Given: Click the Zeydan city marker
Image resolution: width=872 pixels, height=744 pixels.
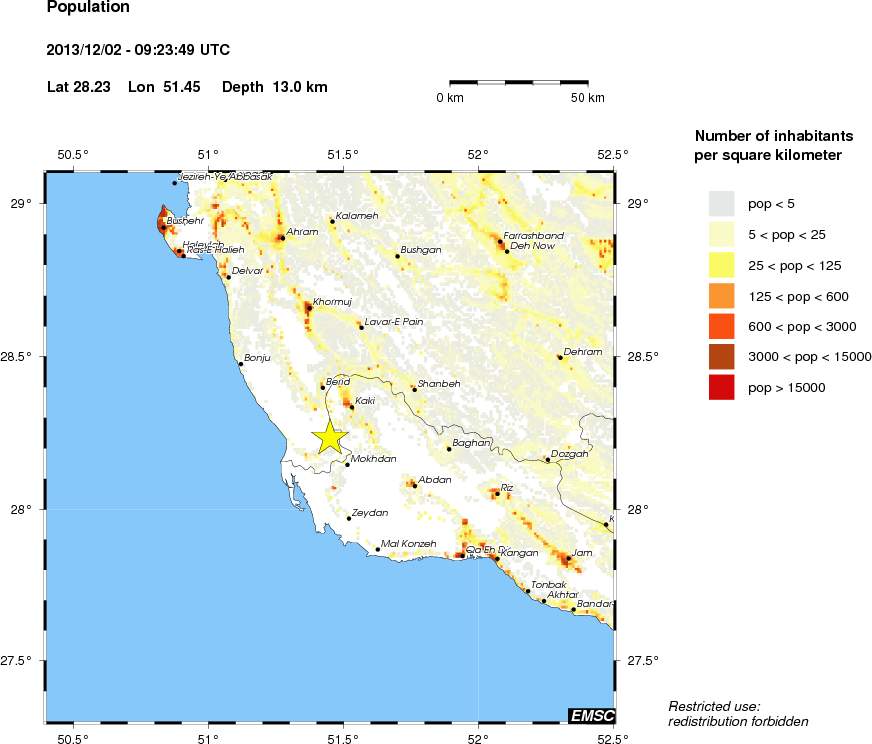Looking at the screenshot, I should point(349,518).
